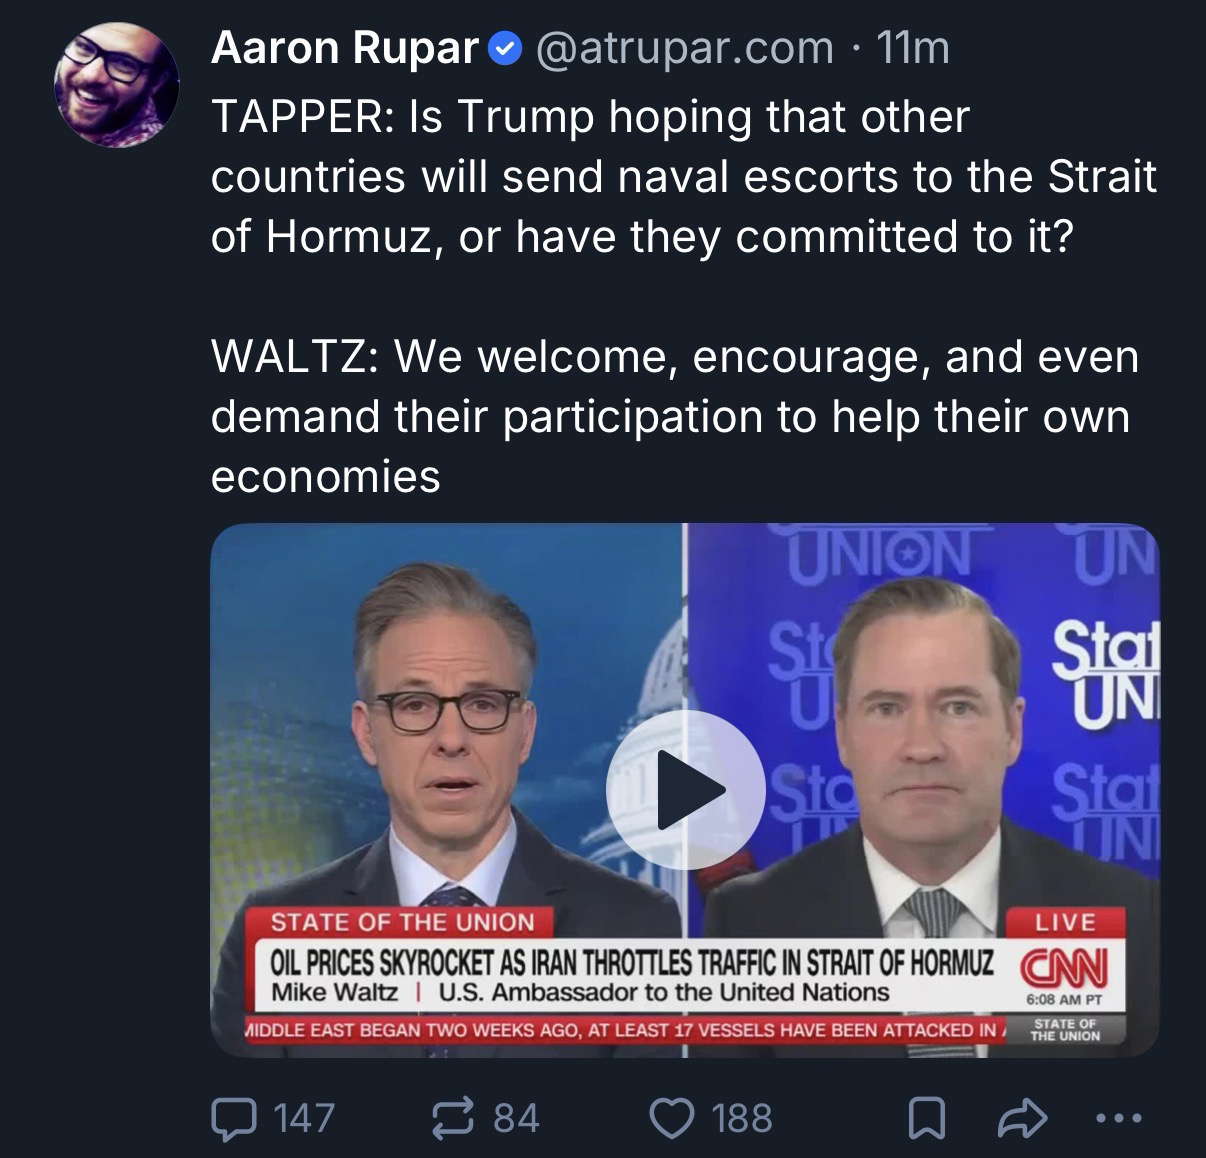
Task: Play the CNN video clip
Action: [685, 789]
